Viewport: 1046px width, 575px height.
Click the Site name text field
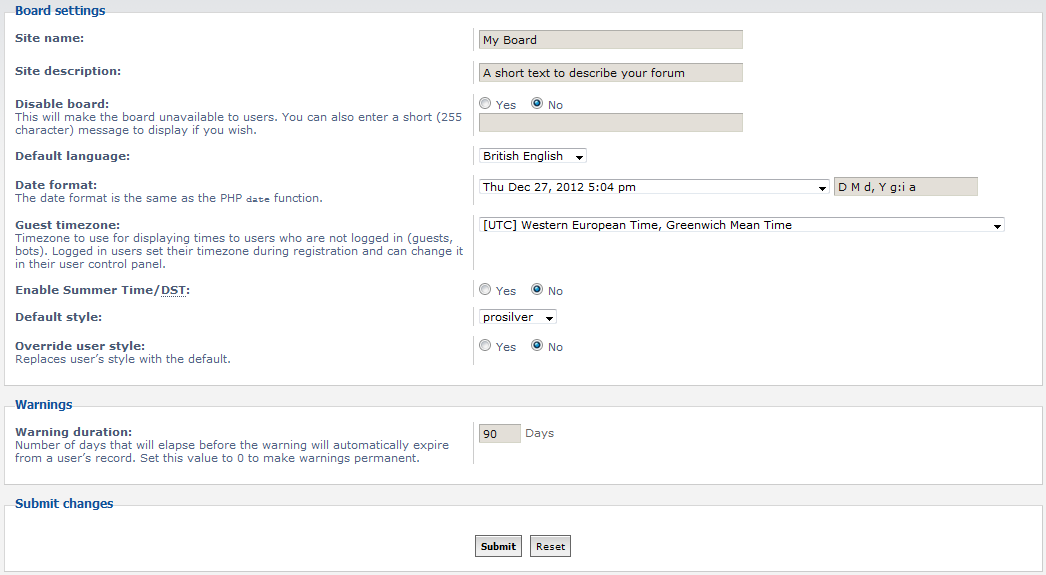click(611, 40)
